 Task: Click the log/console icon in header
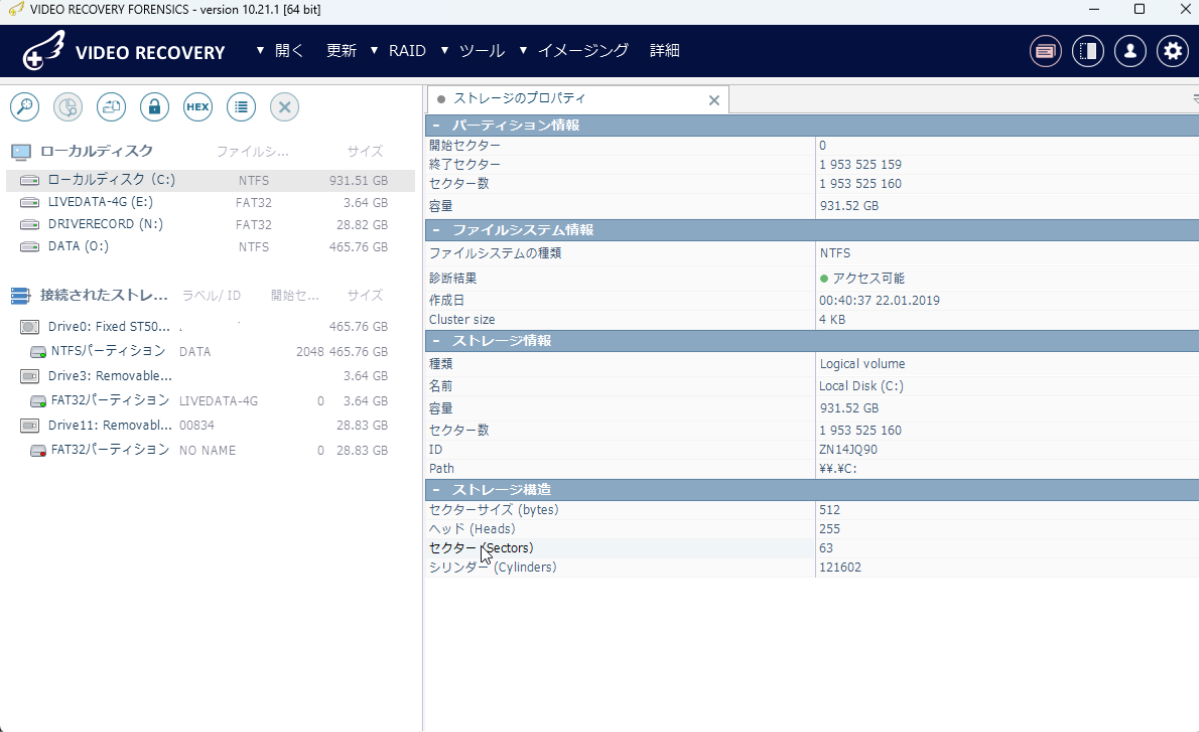click(1045, 51)
